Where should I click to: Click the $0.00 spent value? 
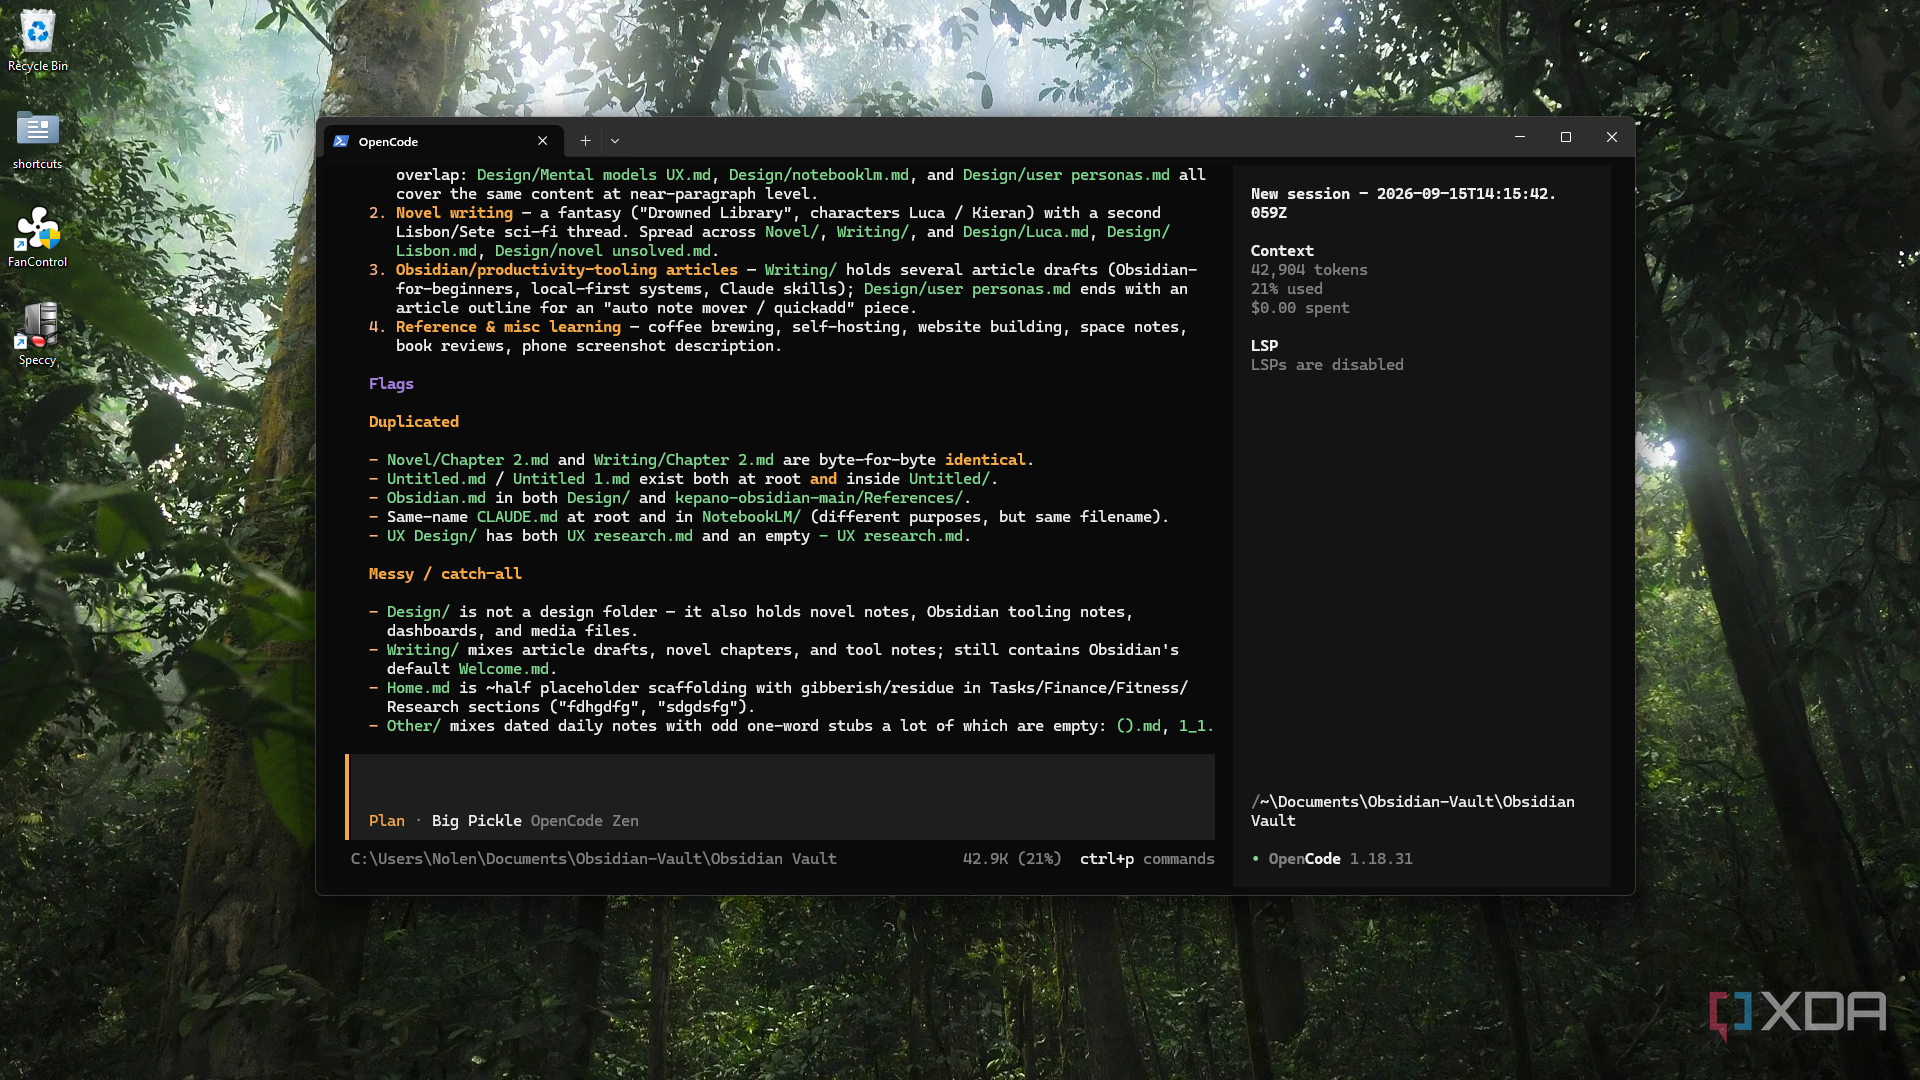[1300, 308]
